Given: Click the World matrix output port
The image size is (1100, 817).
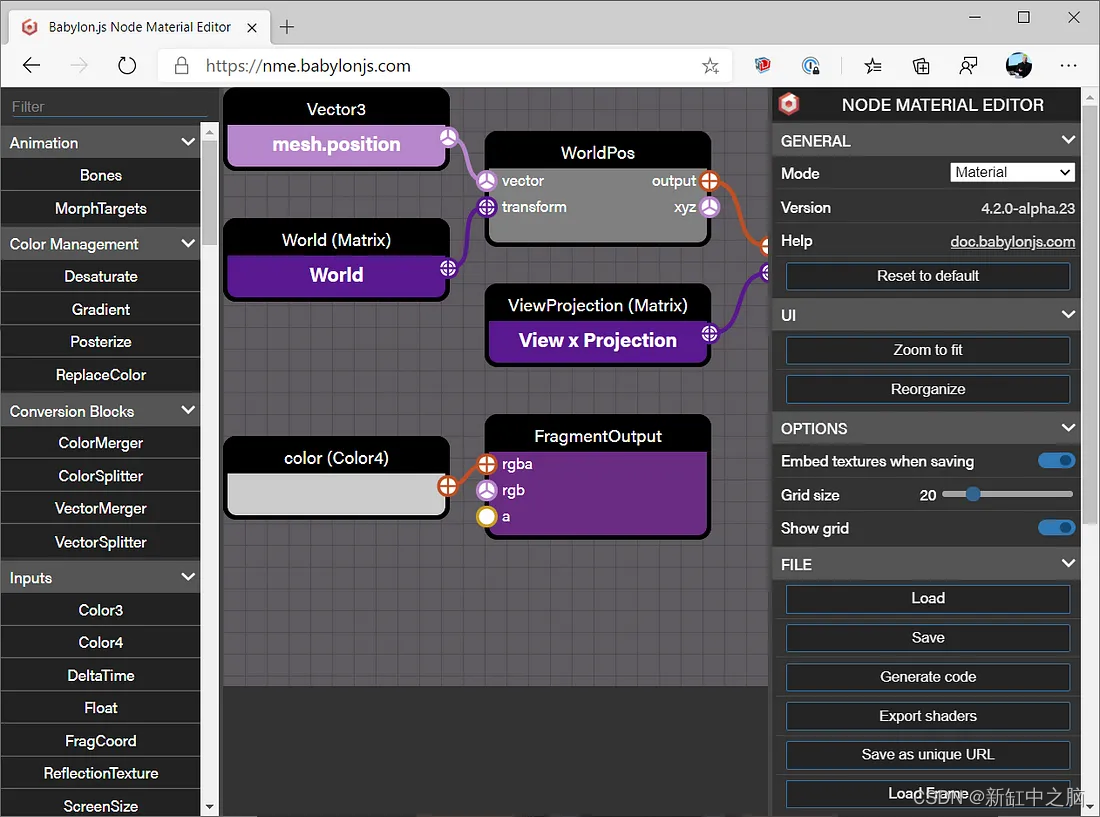Looking at the screenshot, I should pos(448,268).
